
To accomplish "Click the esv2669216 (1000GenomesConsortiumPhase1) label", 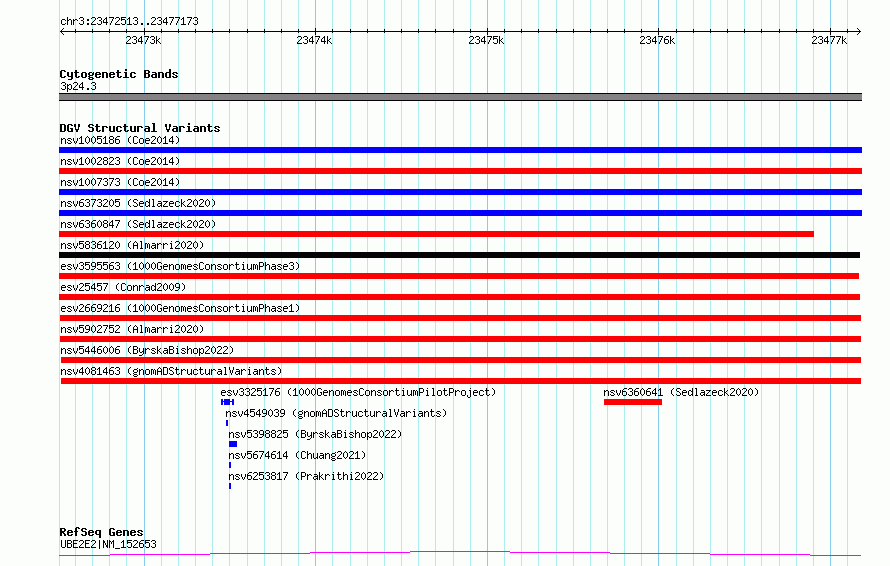I will click(180, 308).
